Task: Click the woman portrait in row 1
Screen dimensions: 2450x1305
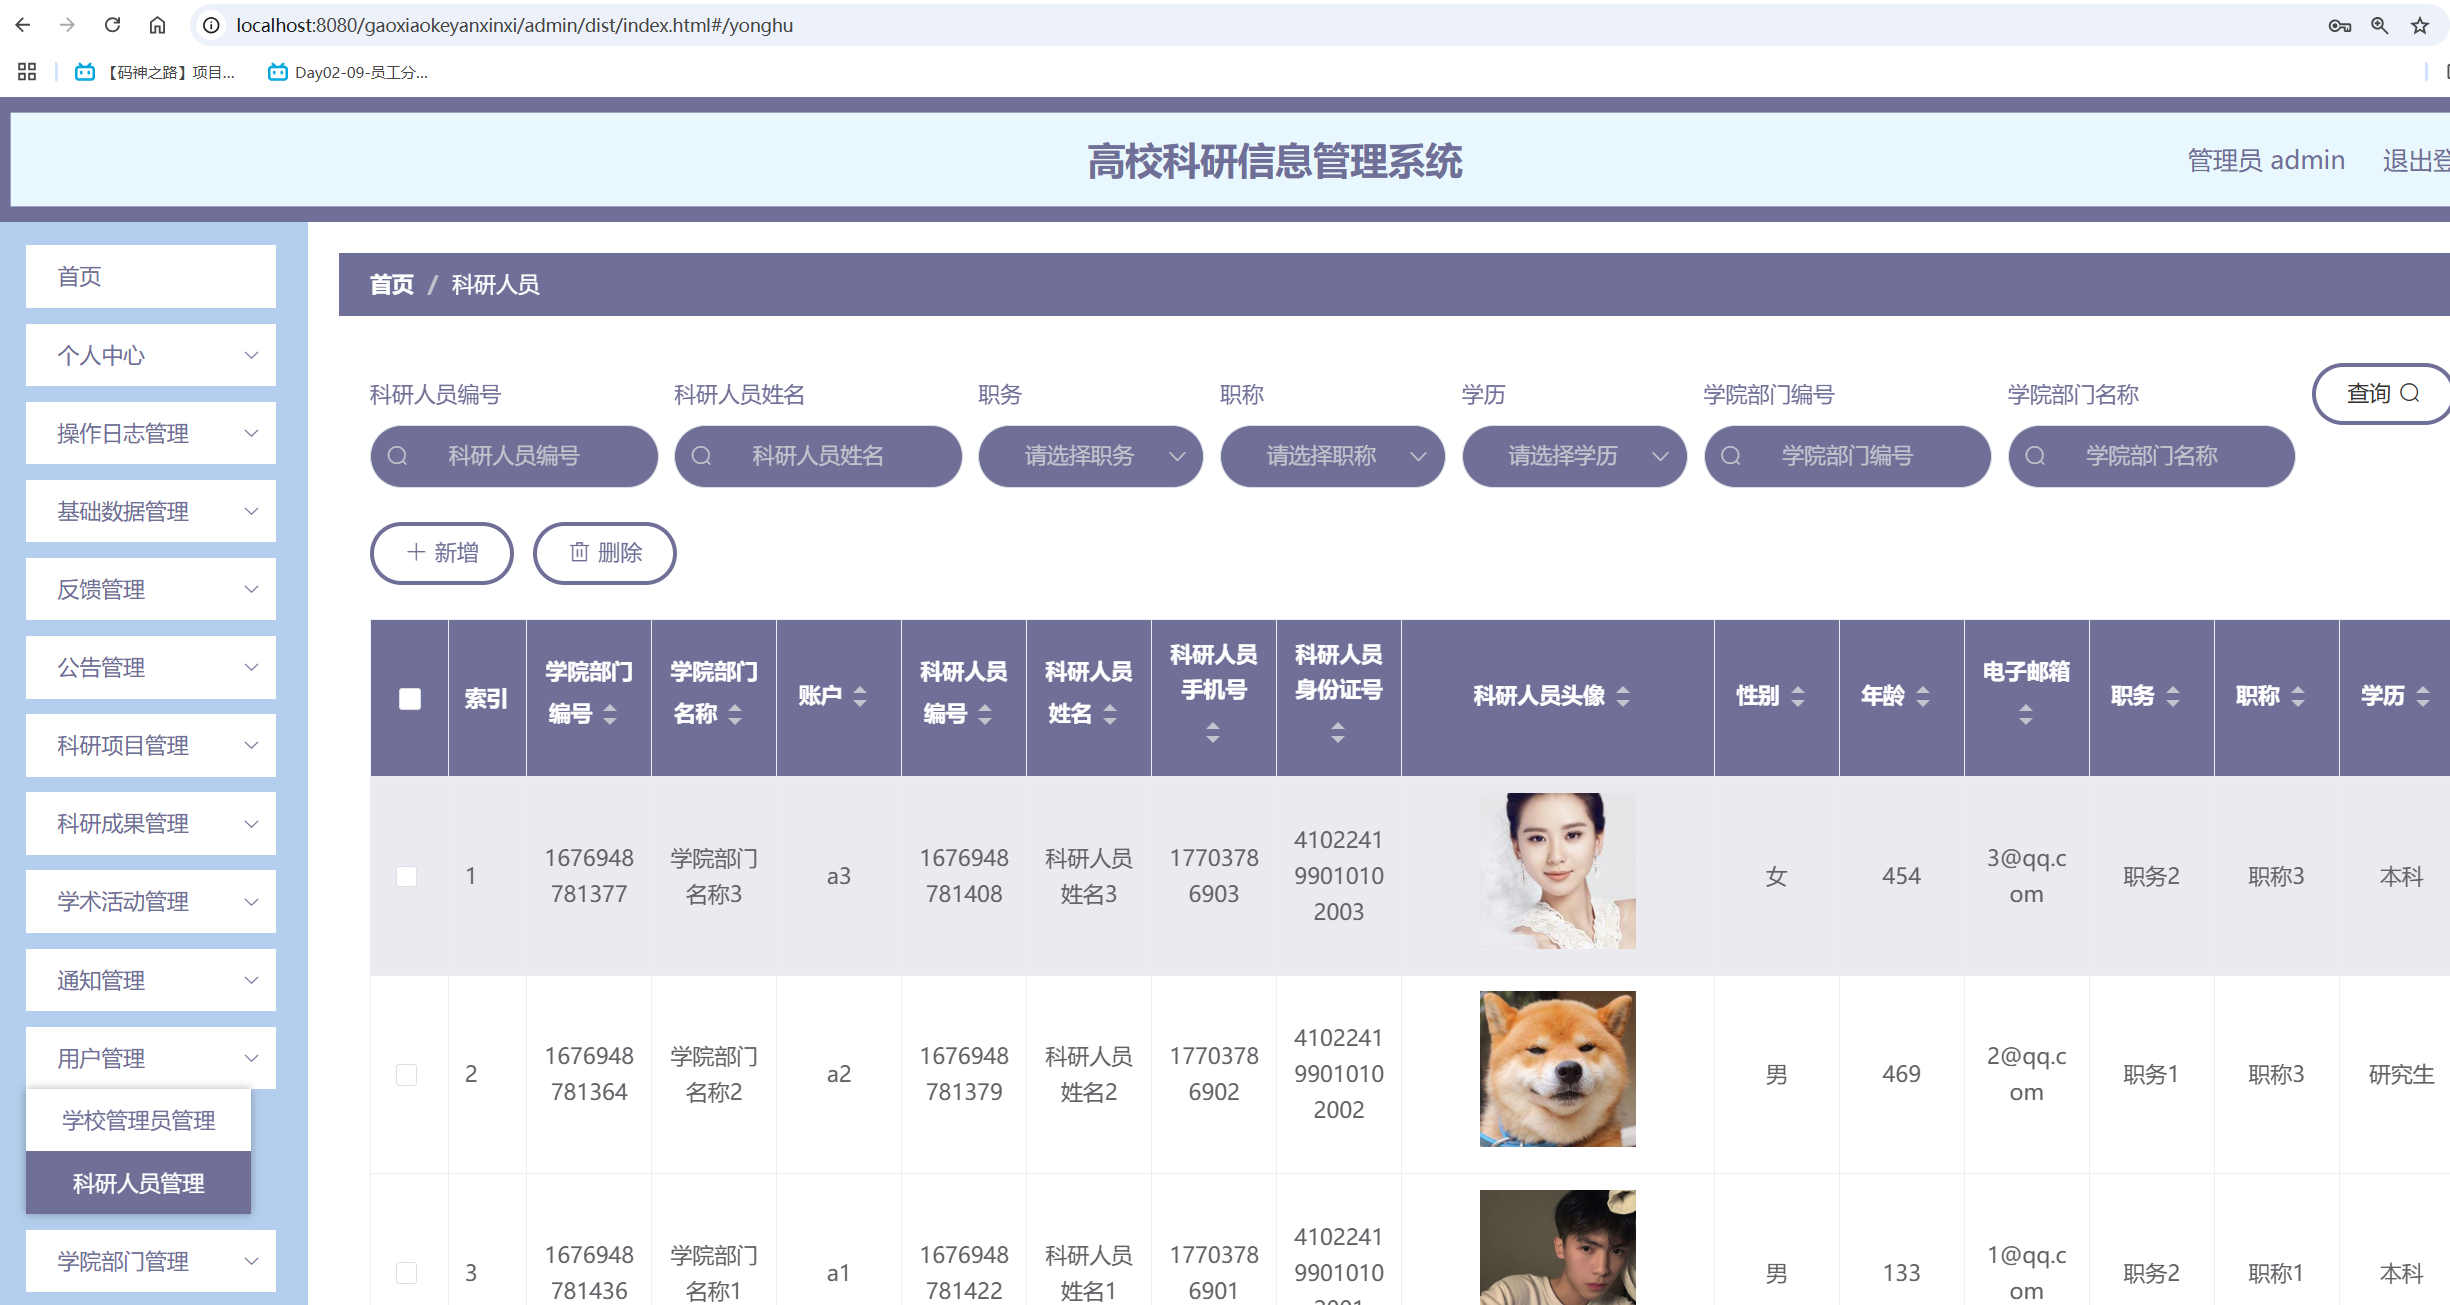Action: (x=1558, y=871)
